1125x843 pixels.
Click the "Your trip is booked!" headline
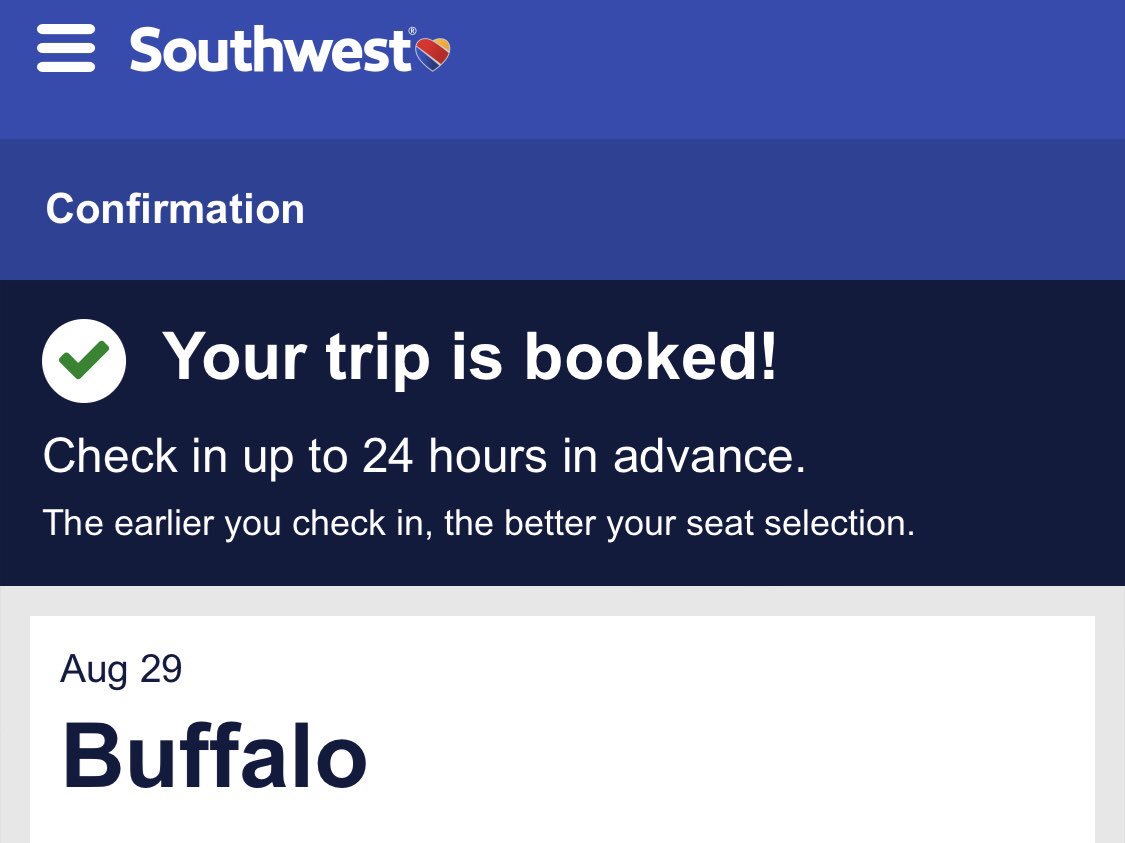coord(470,357)
